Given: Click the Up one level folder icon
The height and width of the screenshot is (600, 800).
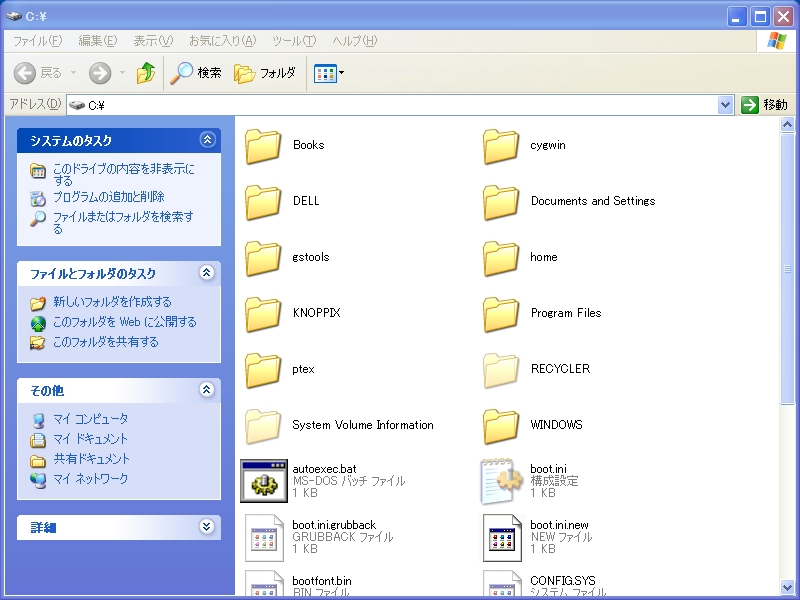Looking at the screenshot, I should [x=146, y=73].
